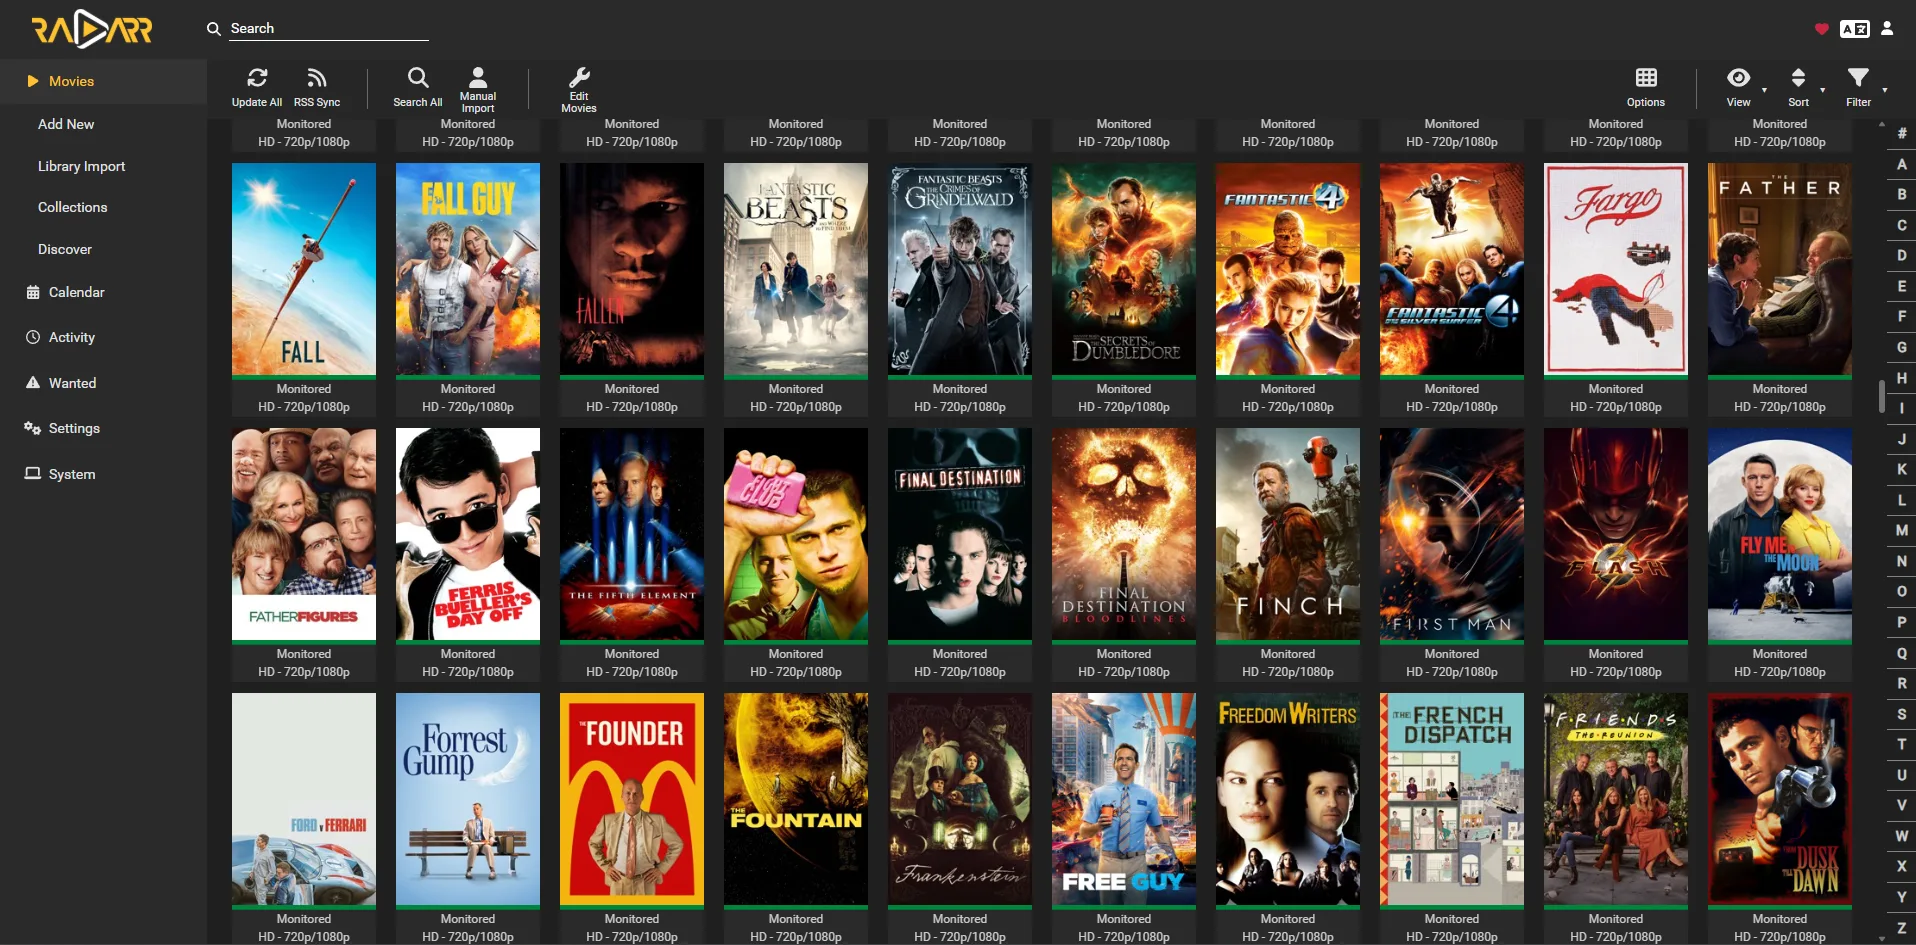Open the Fight Club poster
This screenshot has height=945, width=1916.
[796, 534]
